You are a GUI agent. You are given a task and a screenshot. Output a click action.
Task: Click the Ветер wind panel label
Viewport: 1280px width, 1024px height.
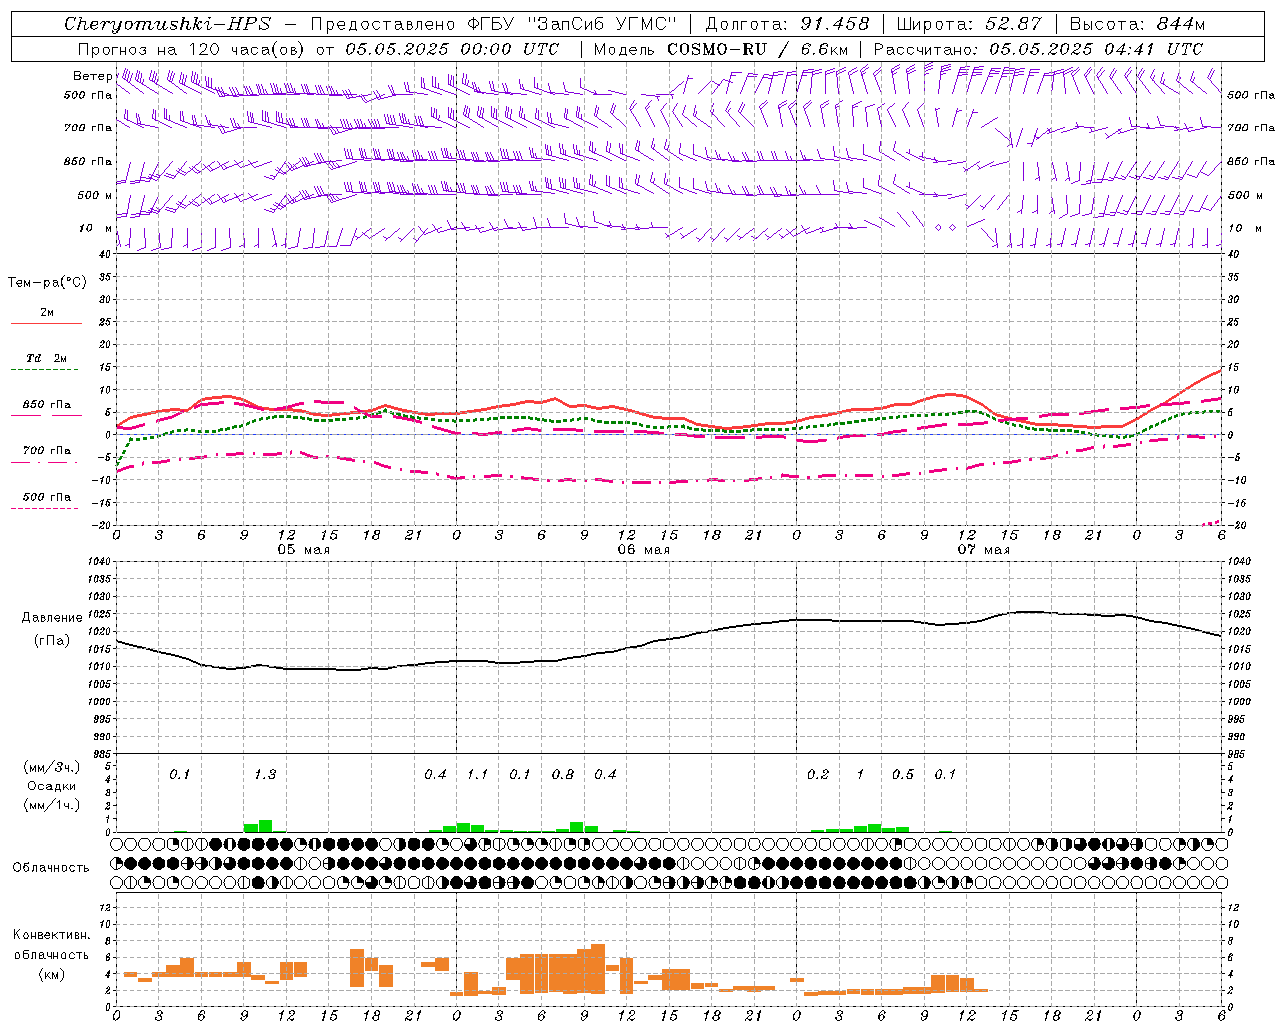pyautogui.click(x=92, y=76)
